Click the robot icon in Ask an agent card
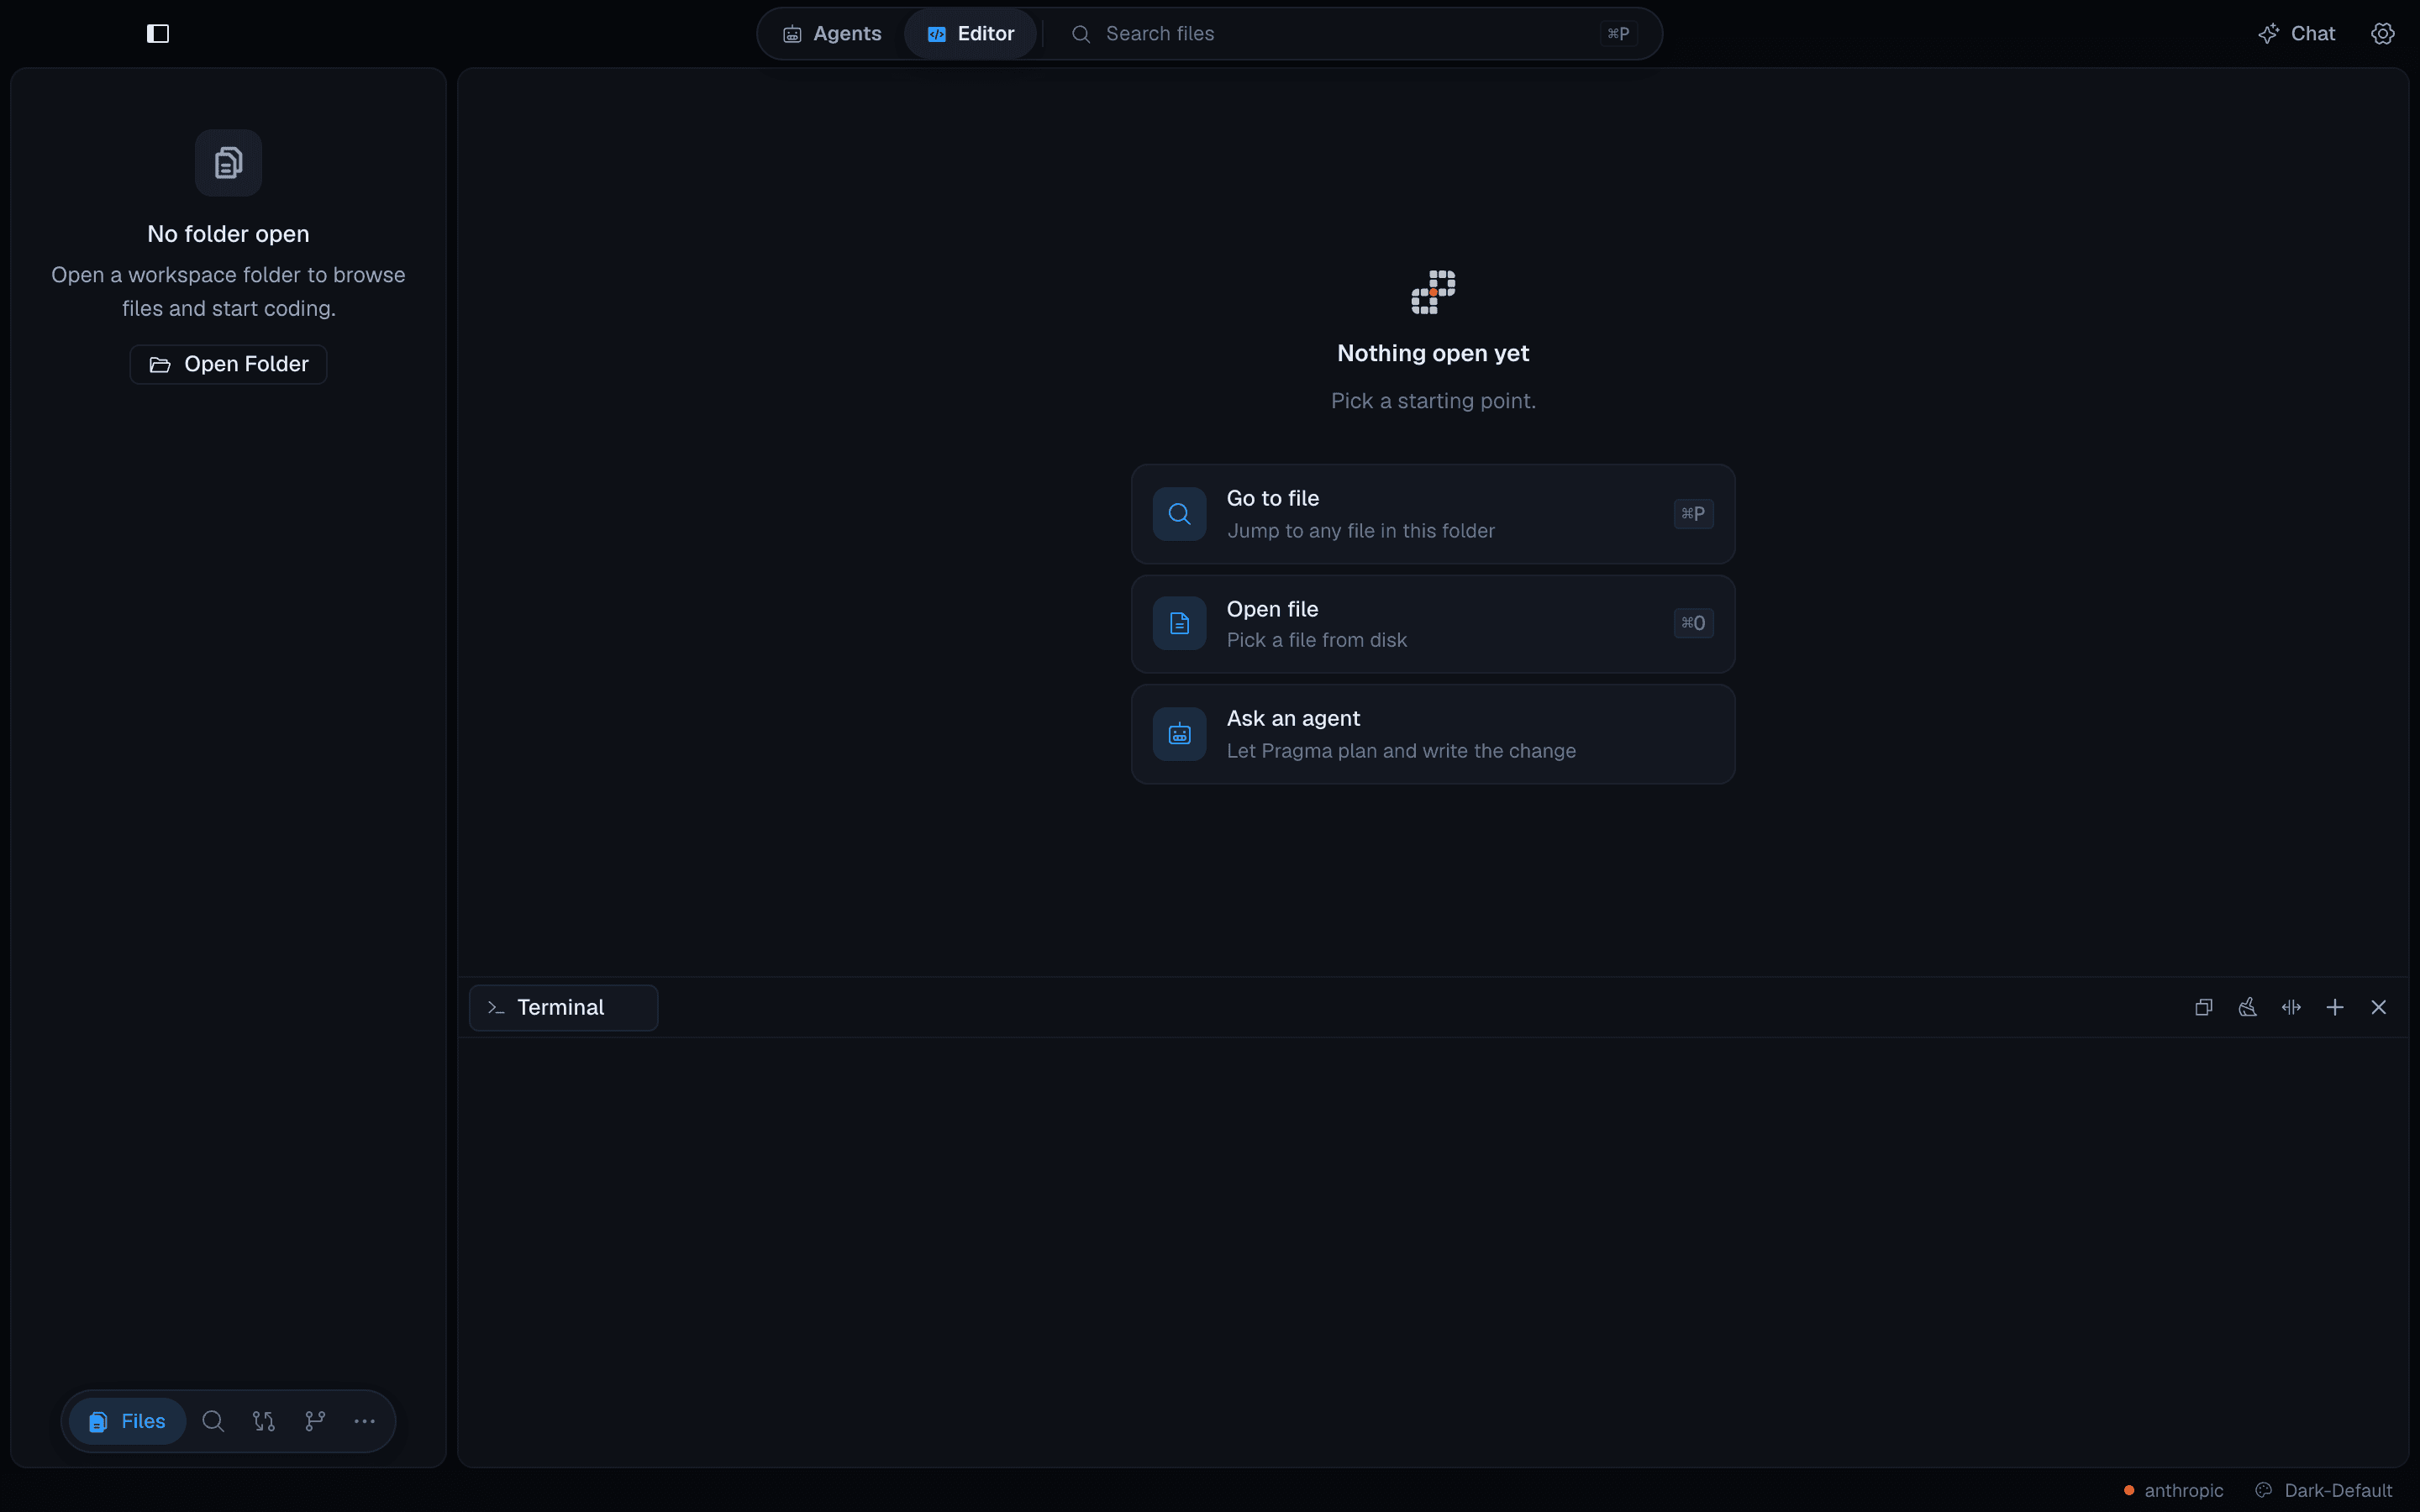Screen dimensions: 2420x1512 (1180, 734)
